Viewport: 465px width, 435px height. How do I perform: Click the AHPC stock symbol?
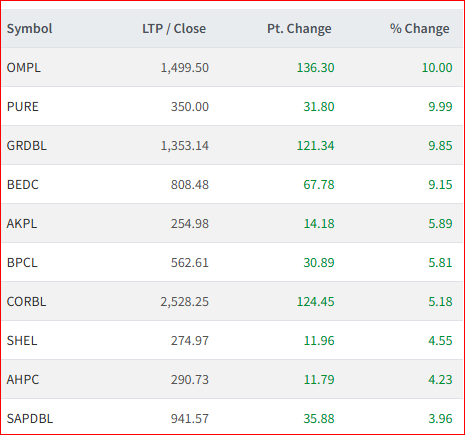click(x=23, y=380)
